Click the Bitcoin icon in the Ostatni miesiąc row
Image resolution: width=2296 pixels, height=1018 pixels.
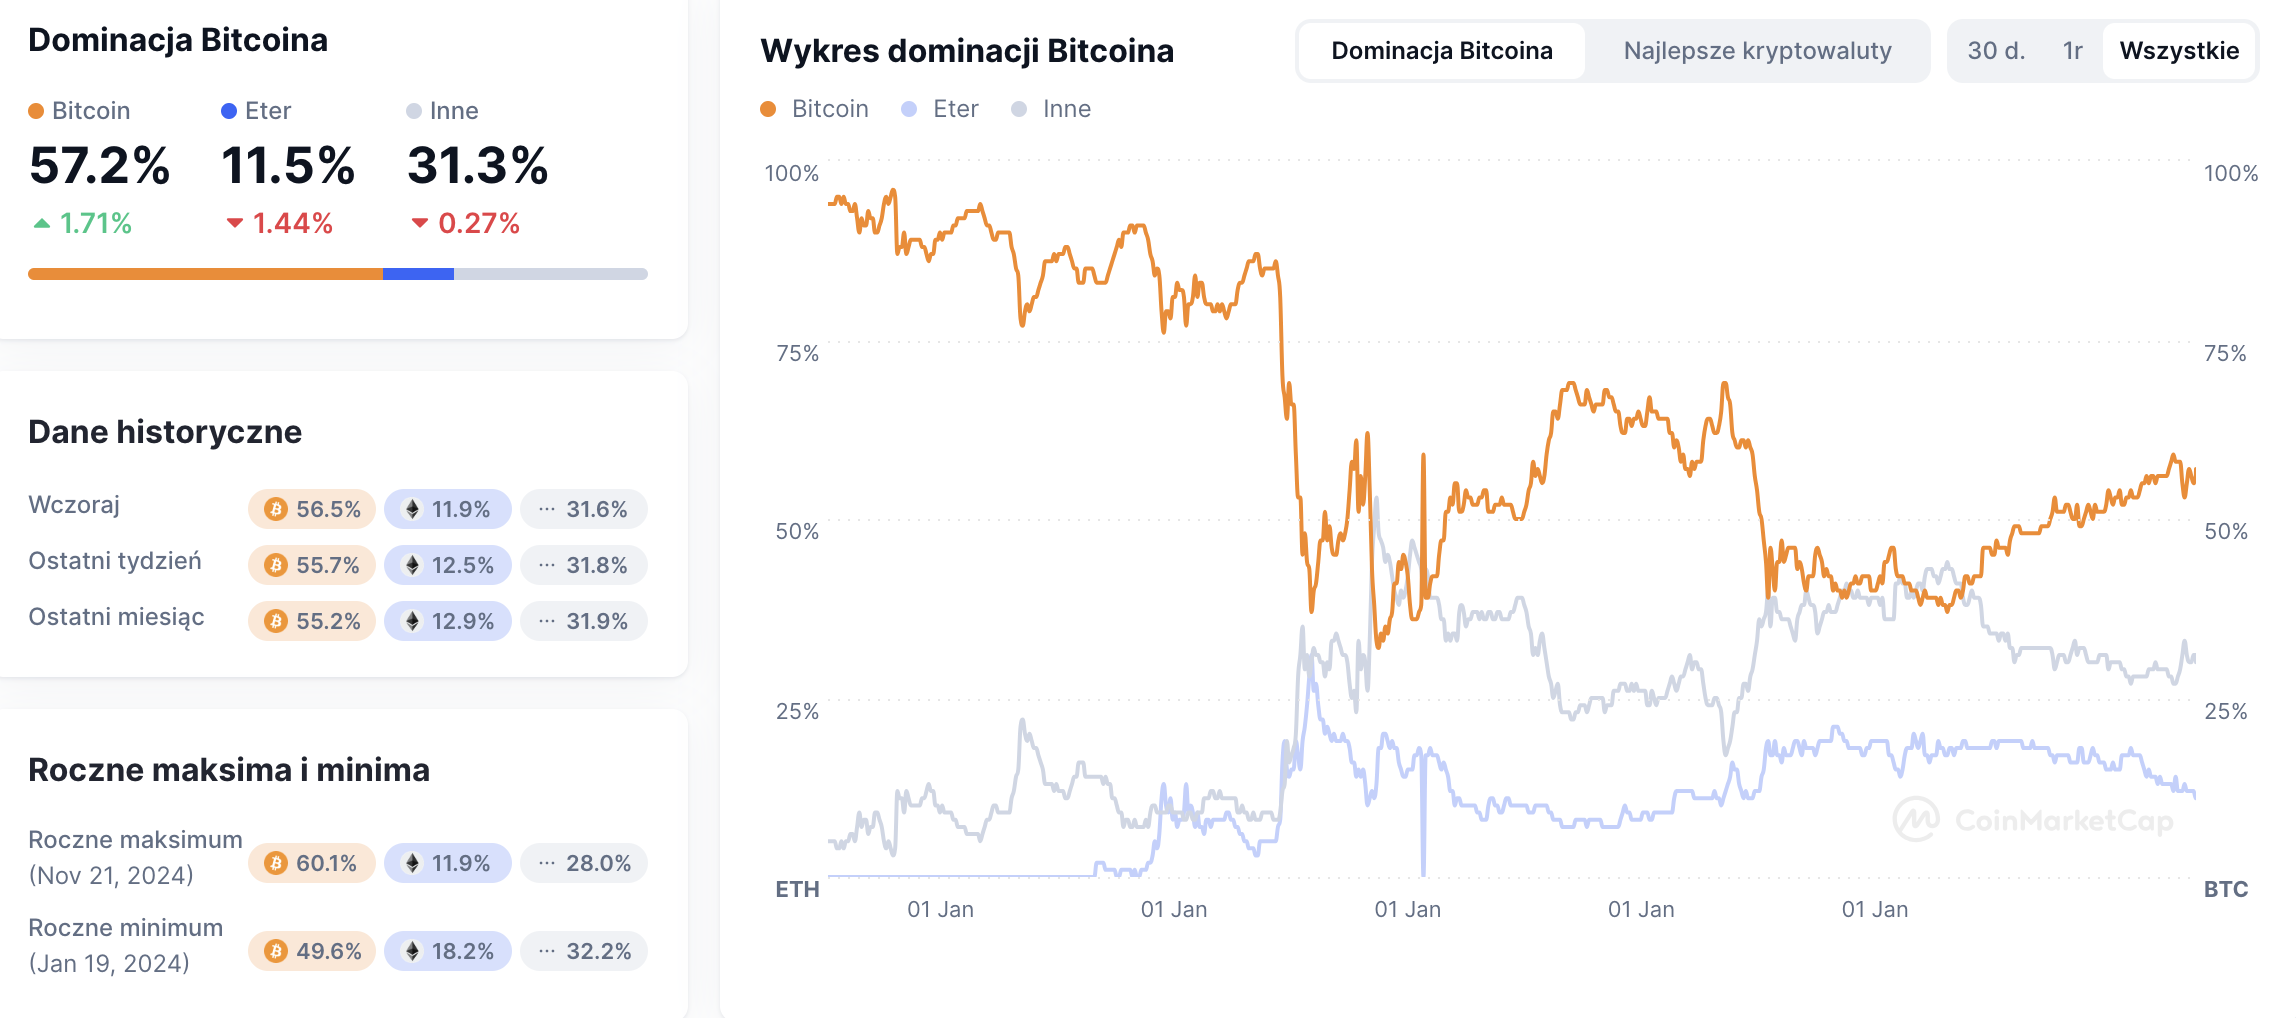click(276, 621)
